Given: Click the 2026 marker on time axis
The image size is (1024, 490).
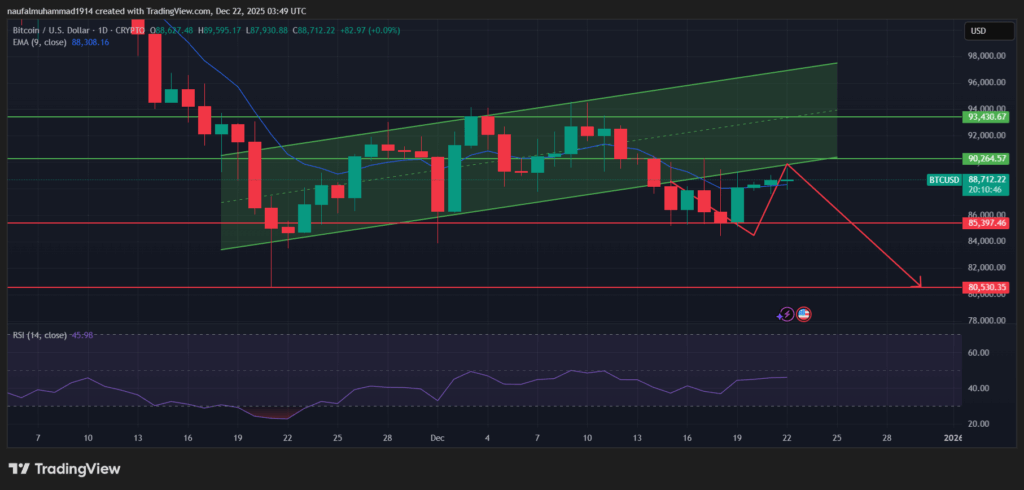Looking at the screenshot, I should [x=951, y=438].
